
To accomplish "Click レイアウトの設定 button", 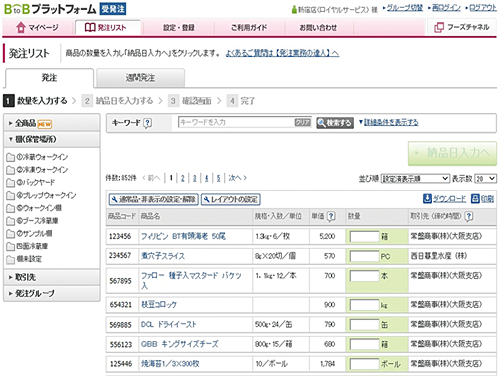I will tap(231, 199).
